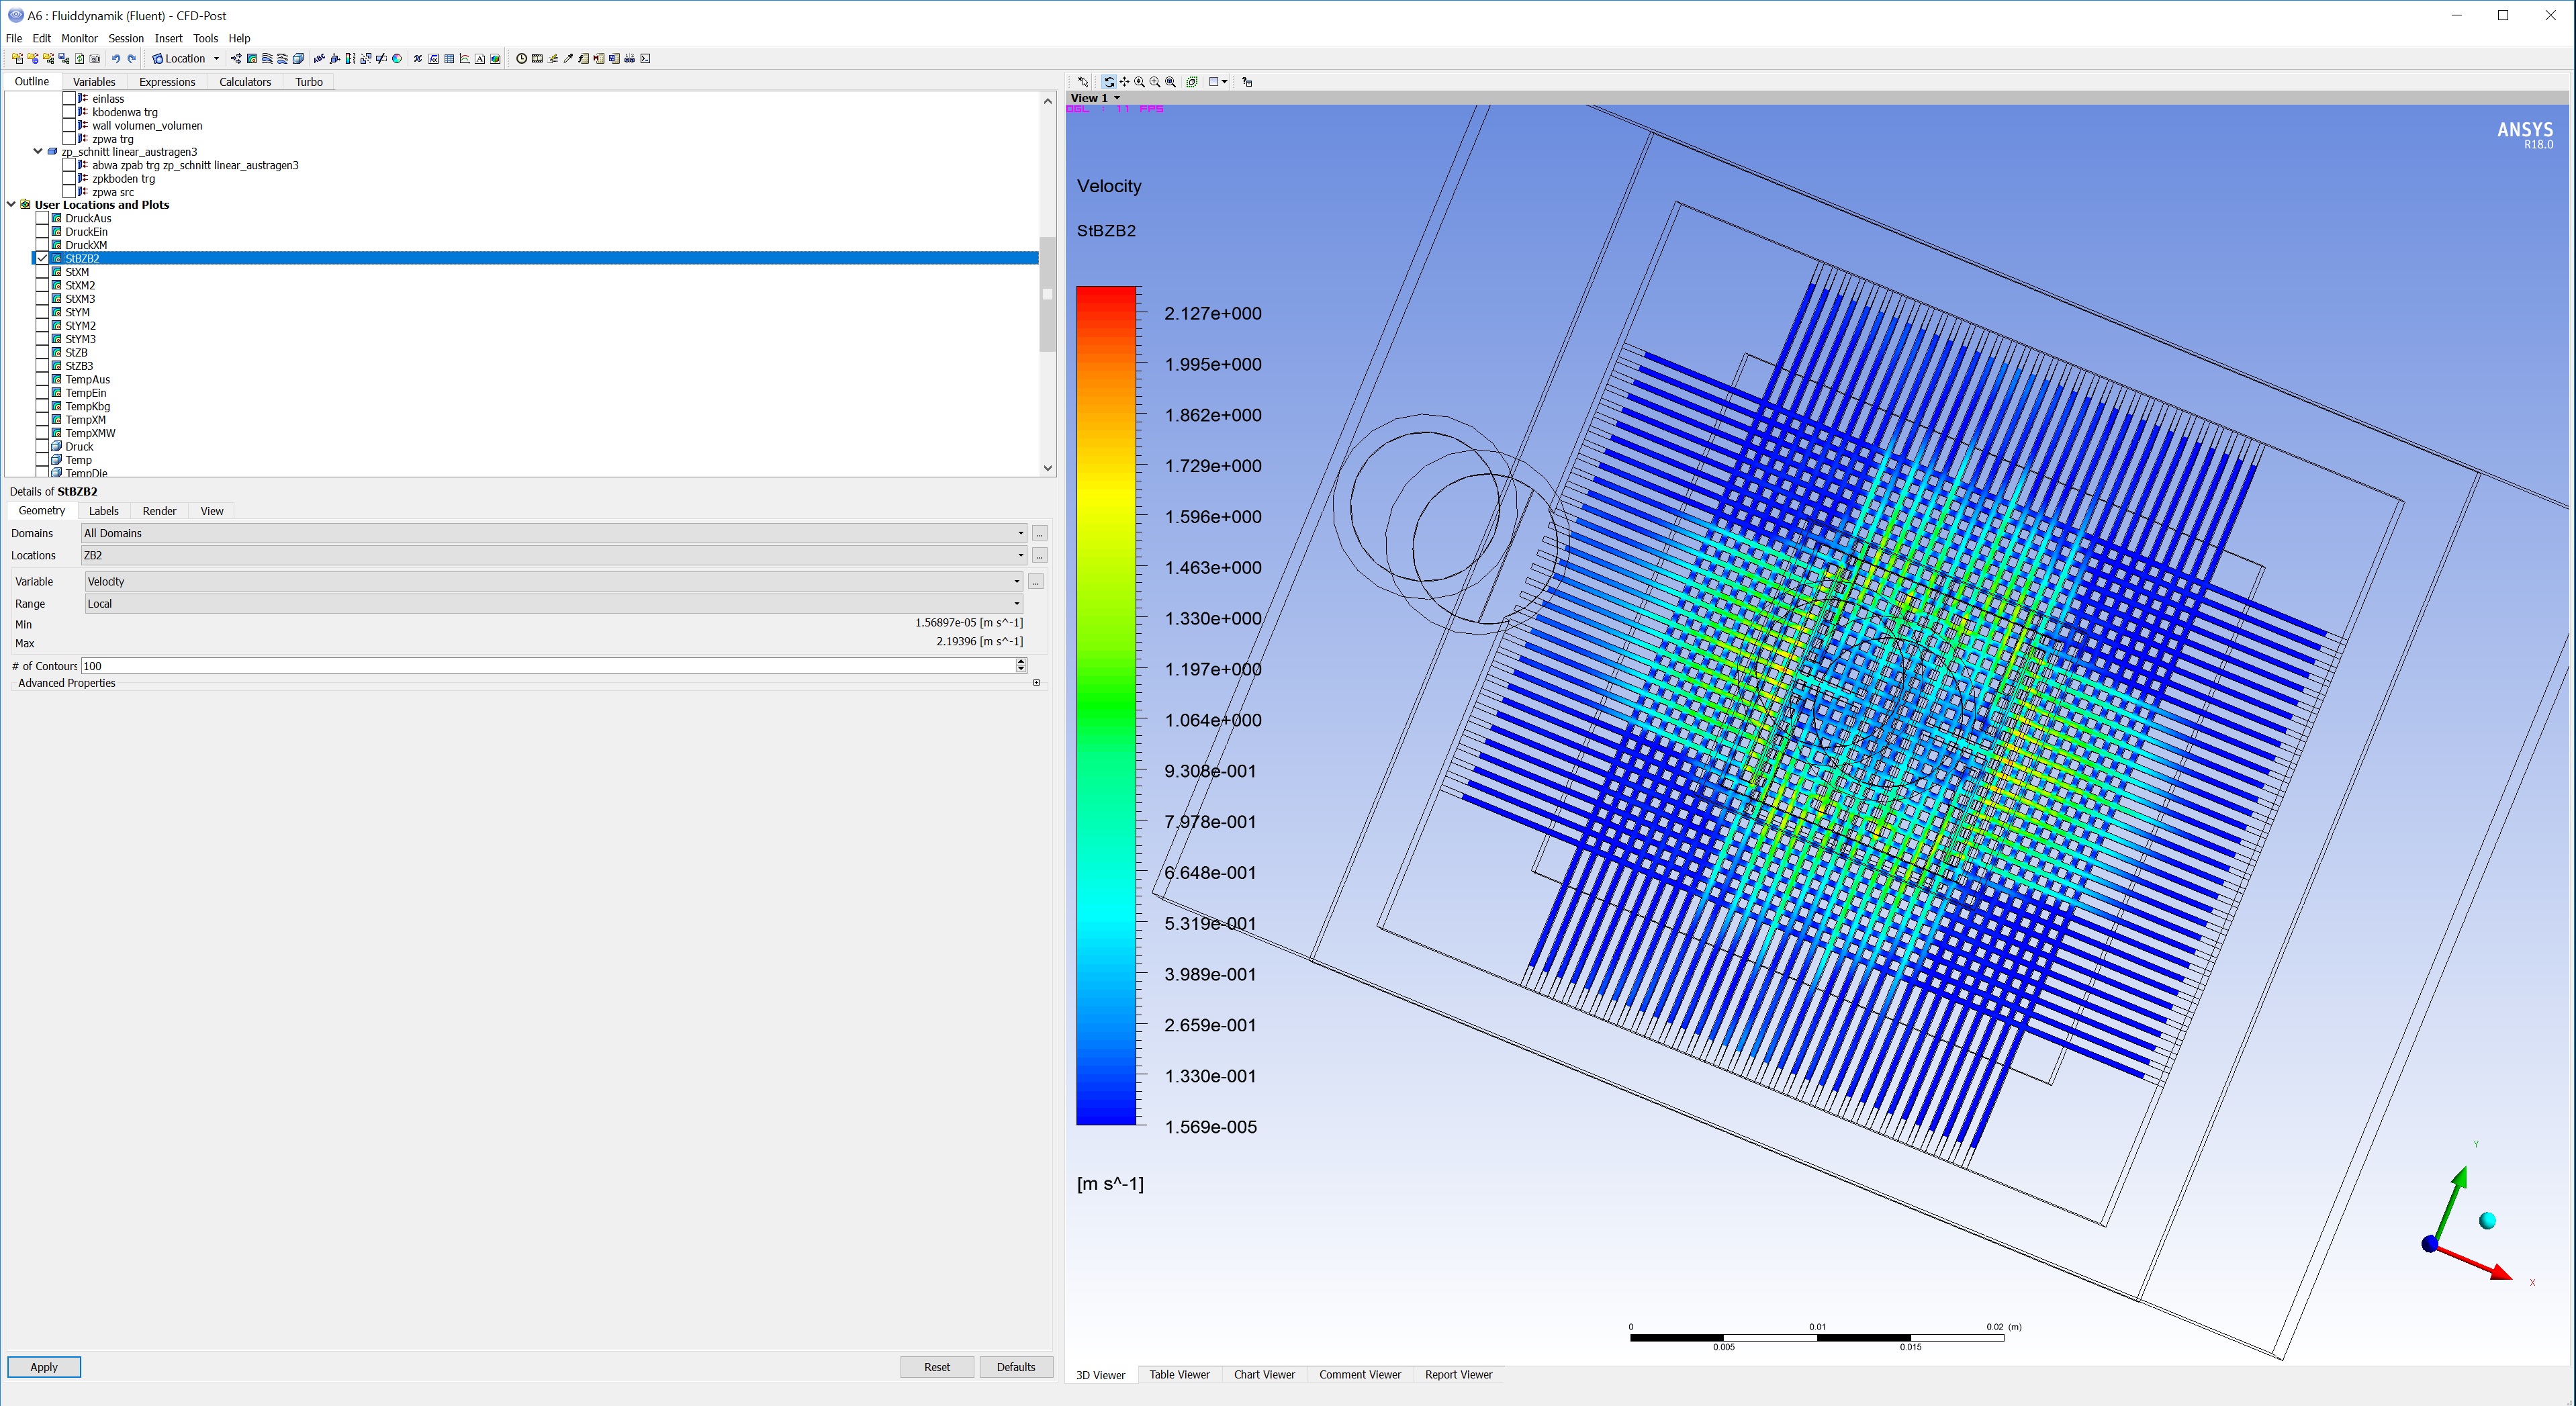Open the Timestep Selector clock icon
Image resolution: width=2576 pixels, height=1406 pixels.
pyautogui.click(x=521, y=59)
